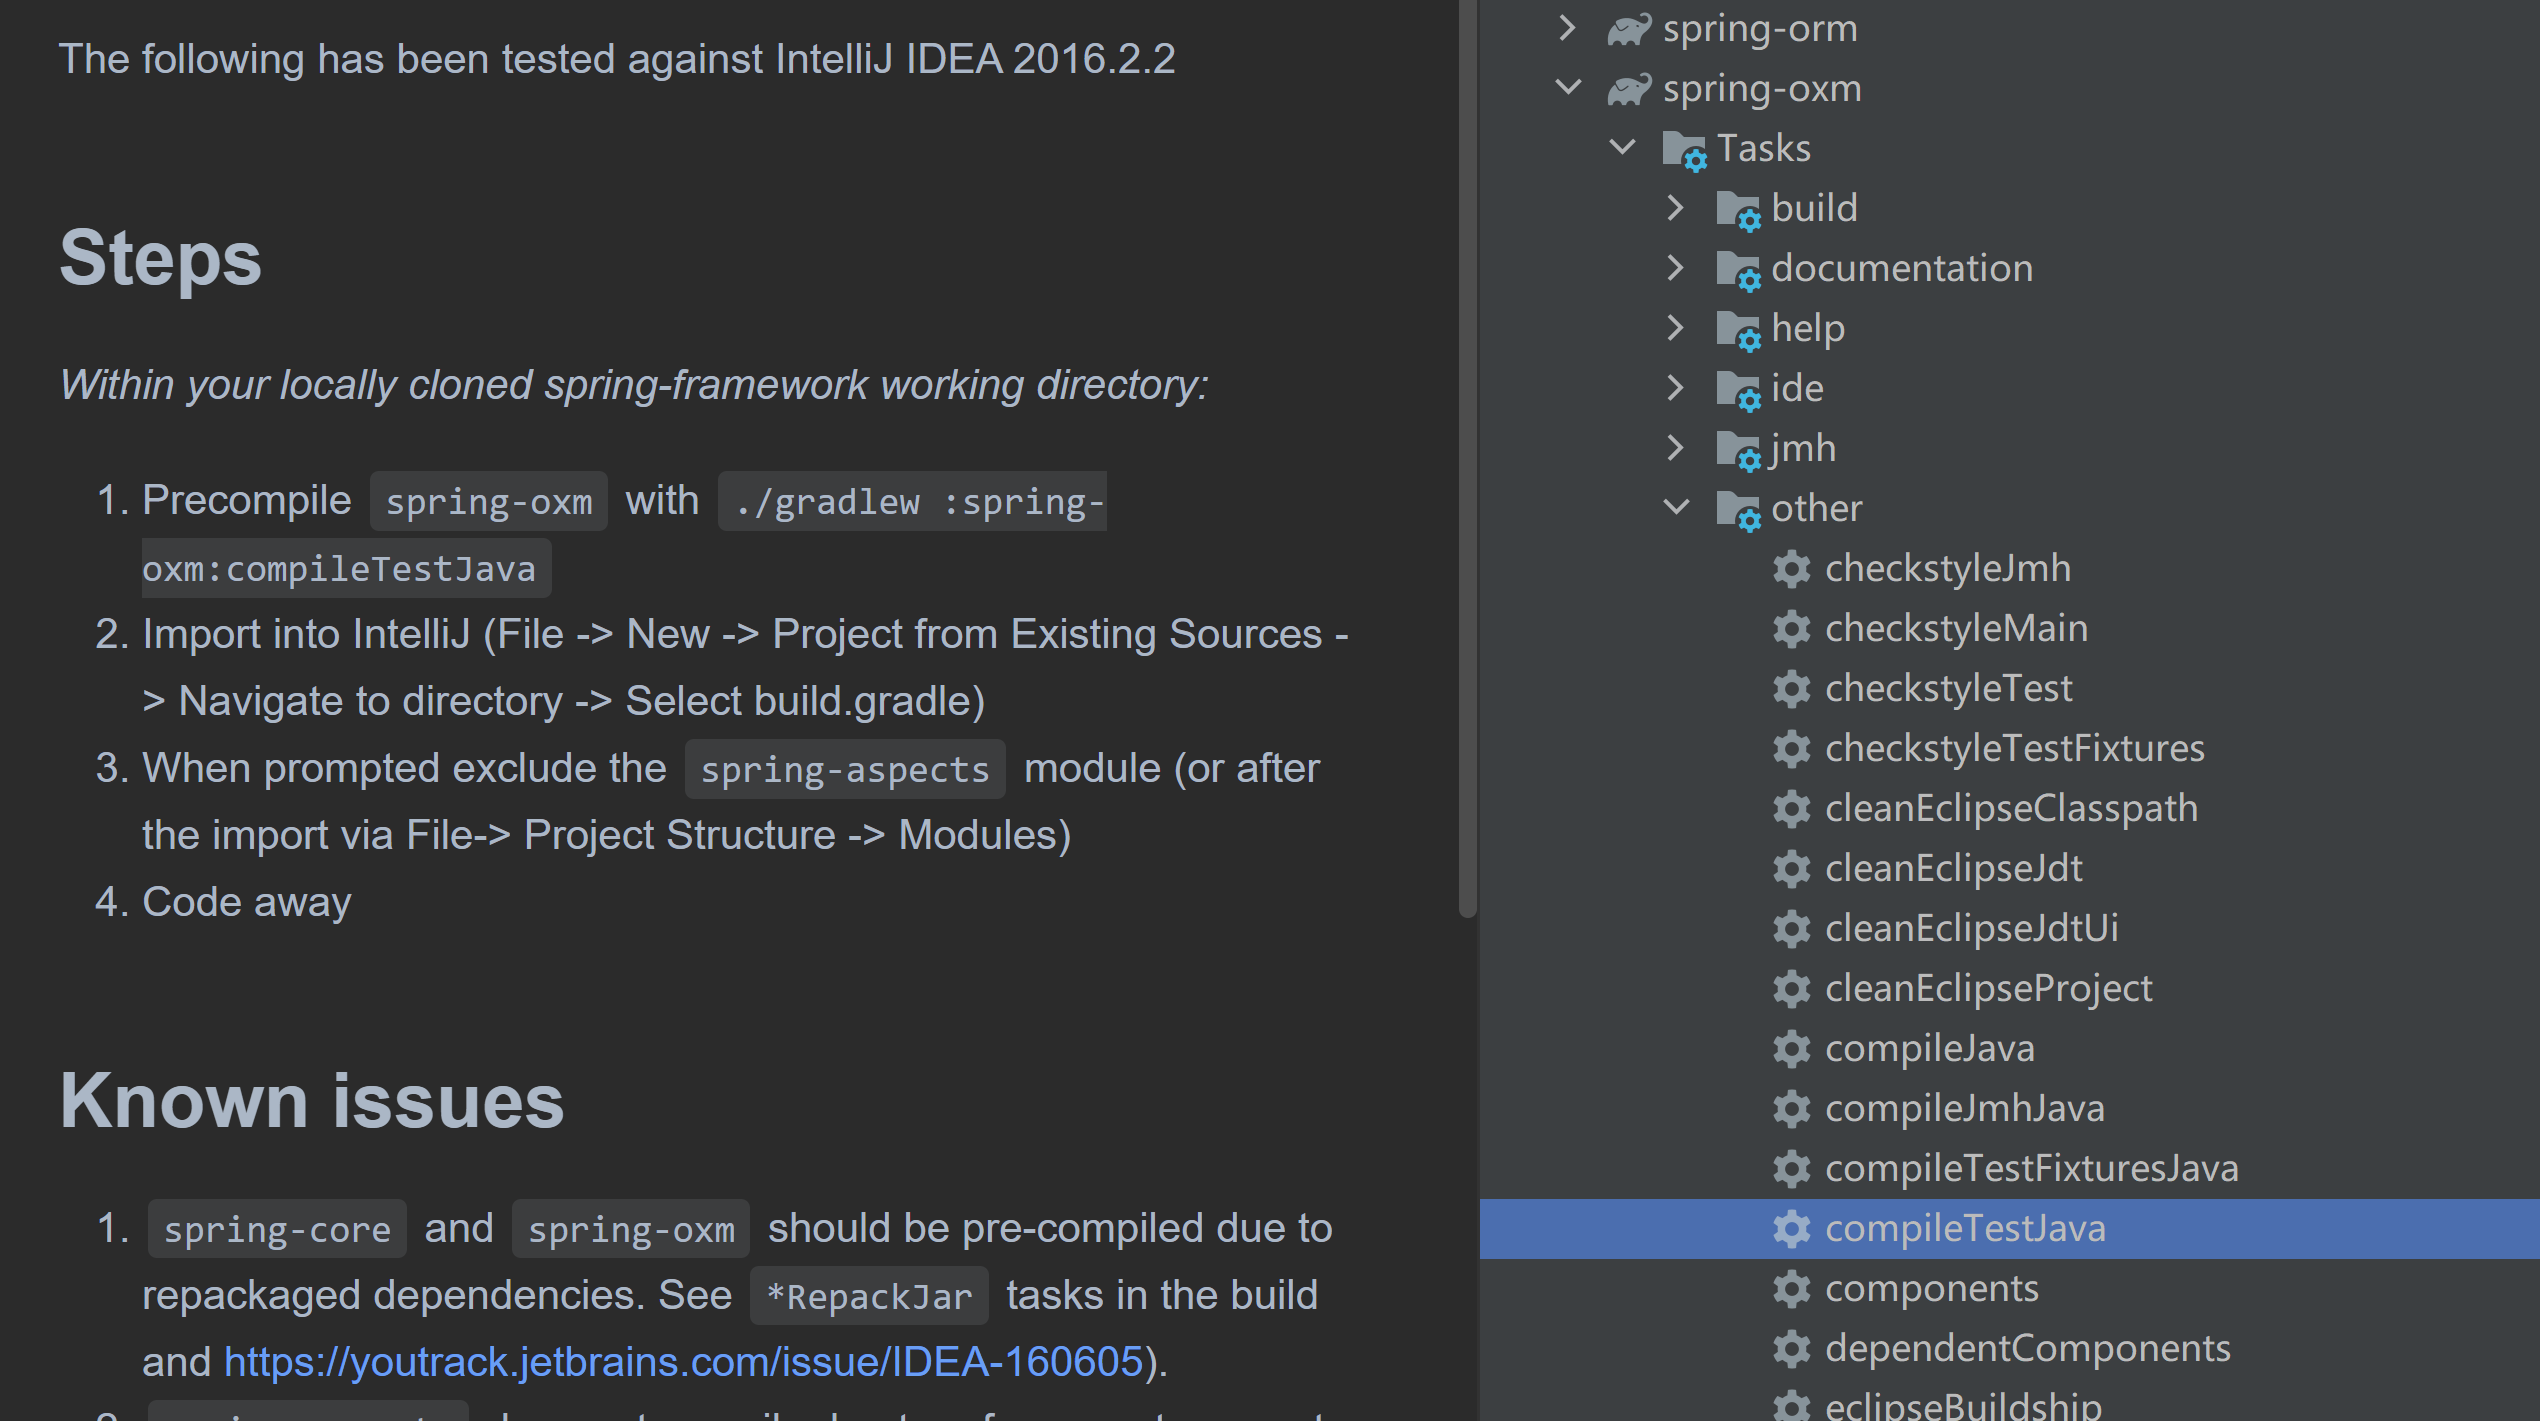This screenshot has height=1421, width=2540.
Task: Expand the spring-orm project node
Action: coord(1567,28)
